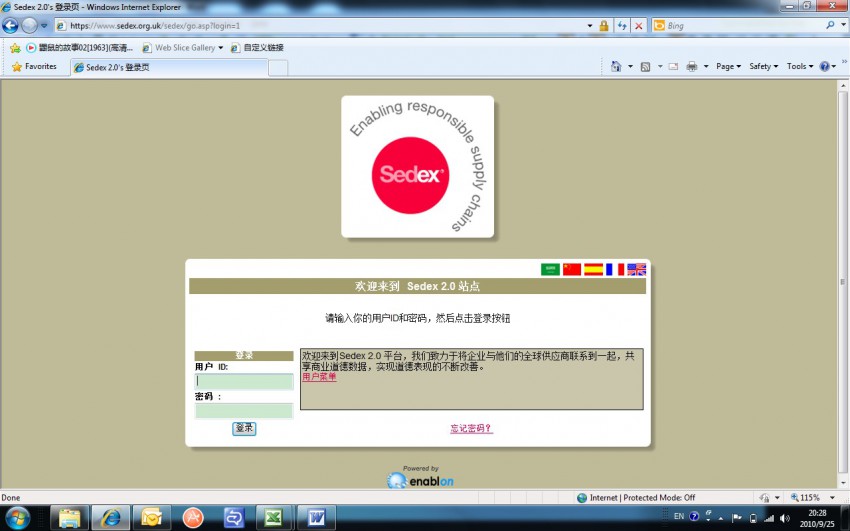This screenshot has height=531, width=850.
Task: Click the Sedex logo image
Action: tap(417, 166)
